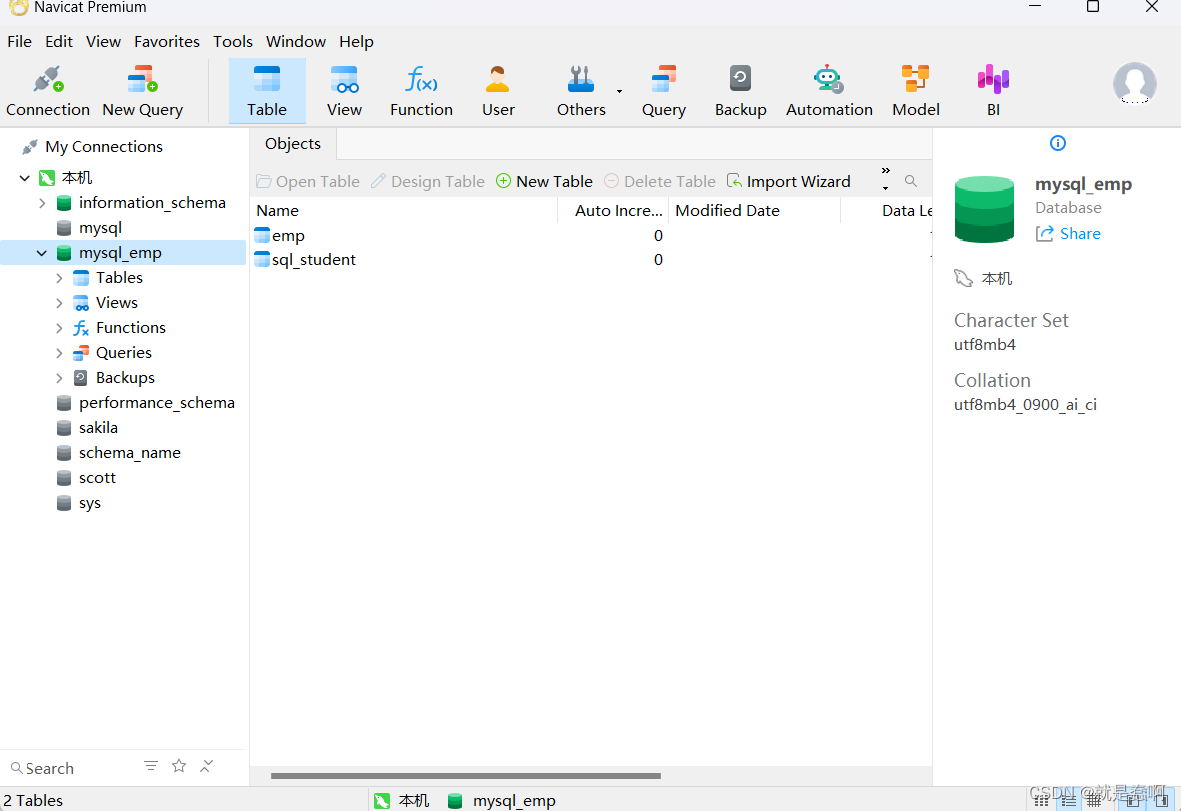Click the blue information icon
Screen dimensions: 1181x811
[x=1057, y=143]
